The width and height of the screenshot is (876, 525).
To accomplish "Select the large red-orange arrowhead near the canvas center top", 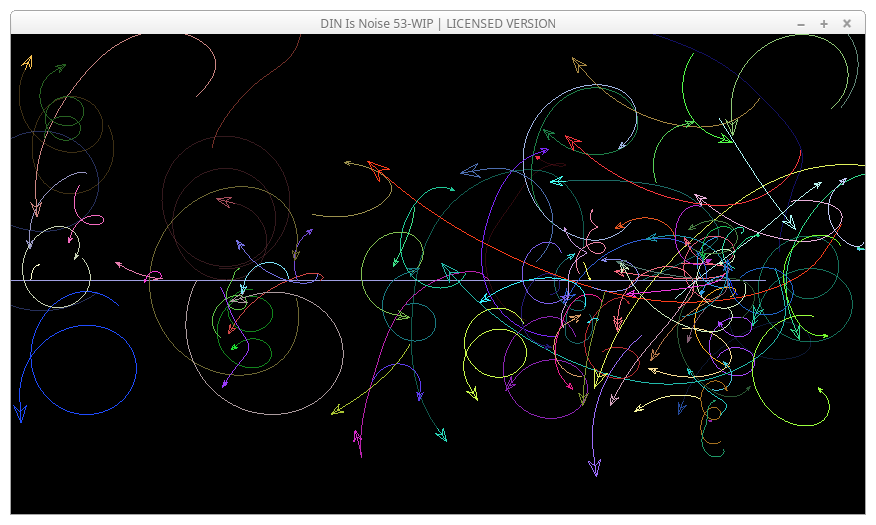I will [378, 169].
